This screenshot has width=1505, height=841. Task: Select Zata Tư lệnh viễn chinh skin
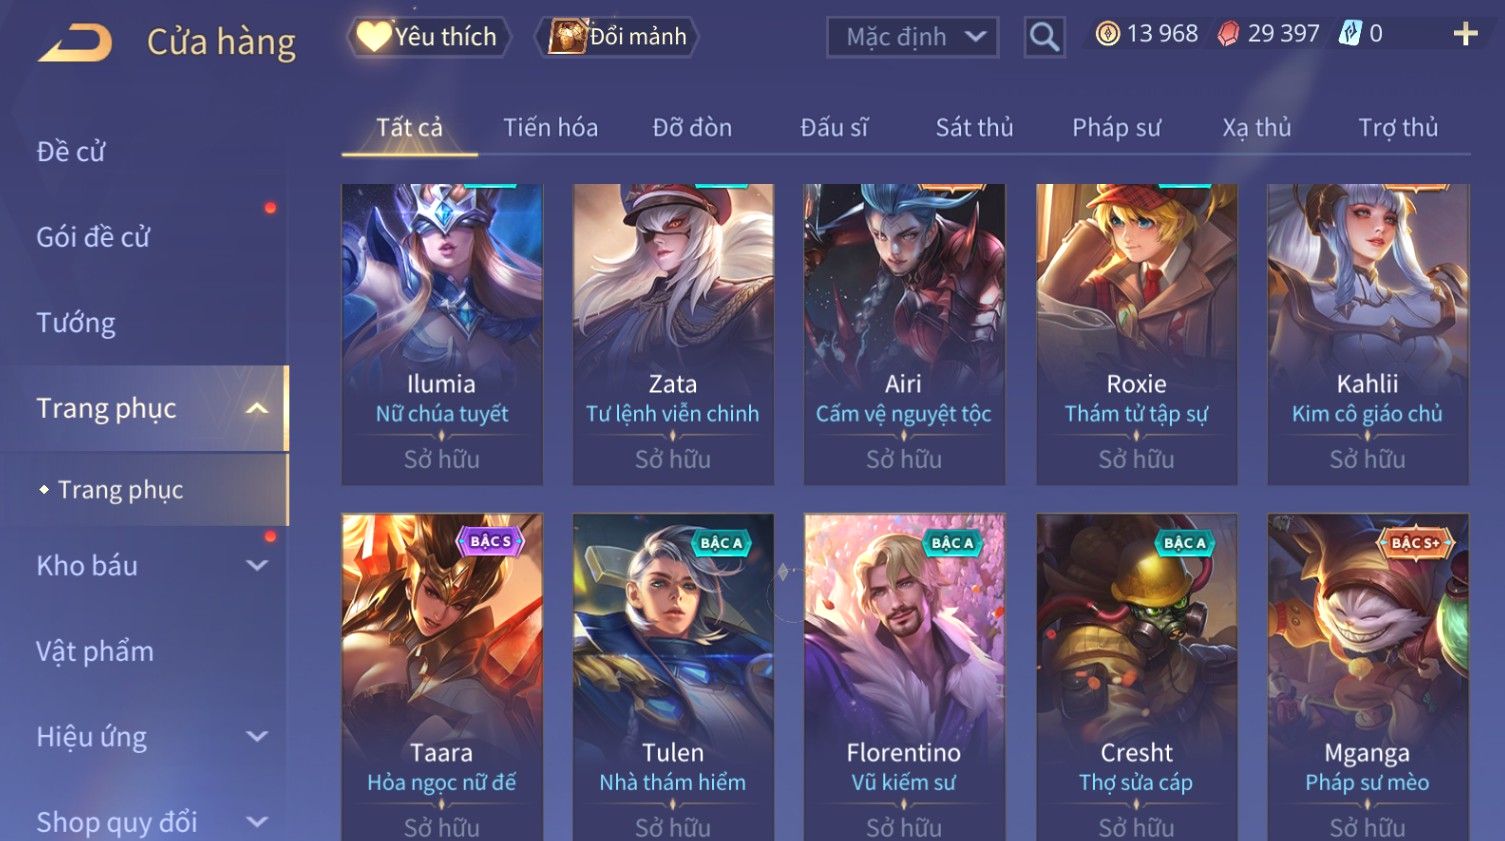click(x=673, y=334)
